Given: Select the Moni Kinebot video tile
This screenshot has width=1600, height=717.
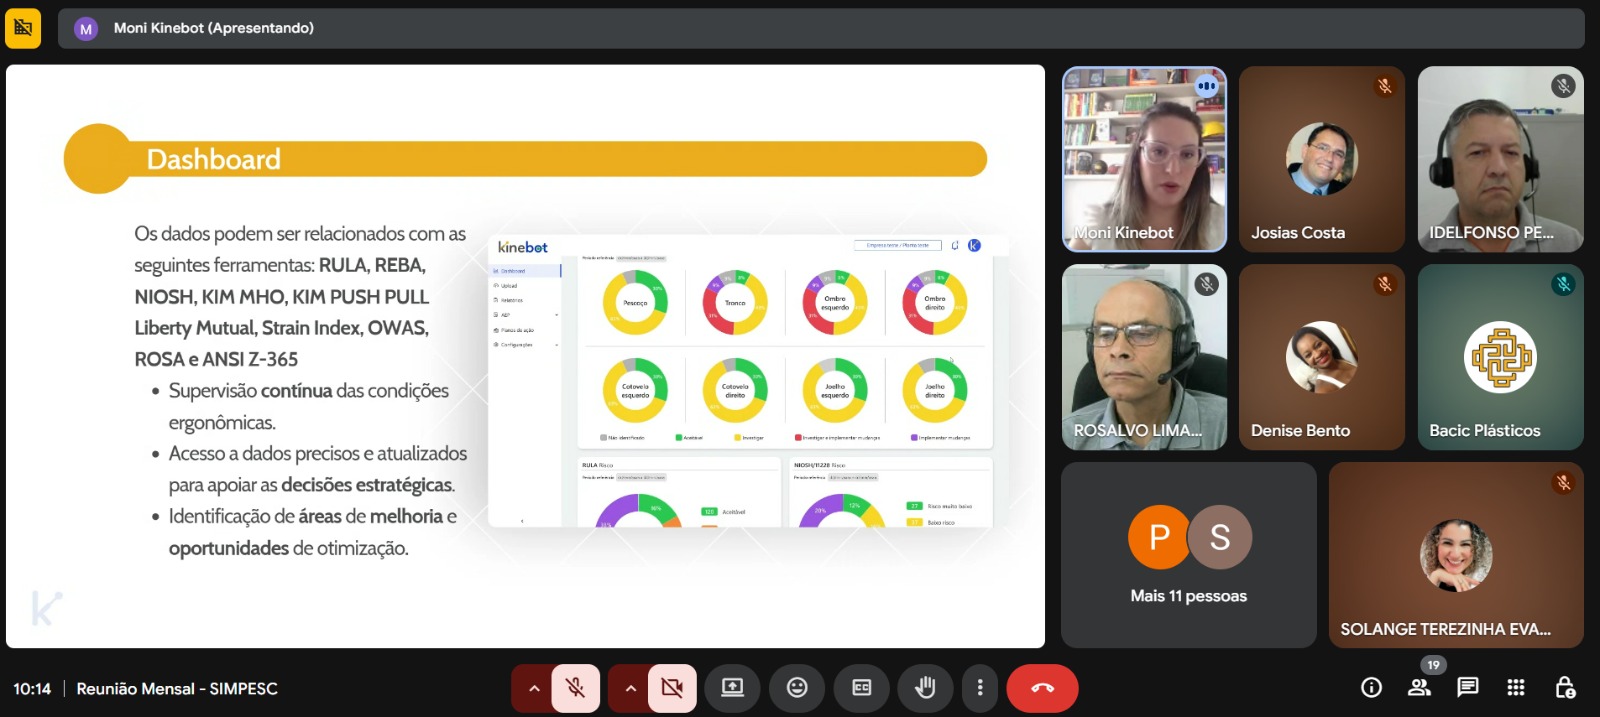Looking at the screenshot, I should tap(1144, 159).
